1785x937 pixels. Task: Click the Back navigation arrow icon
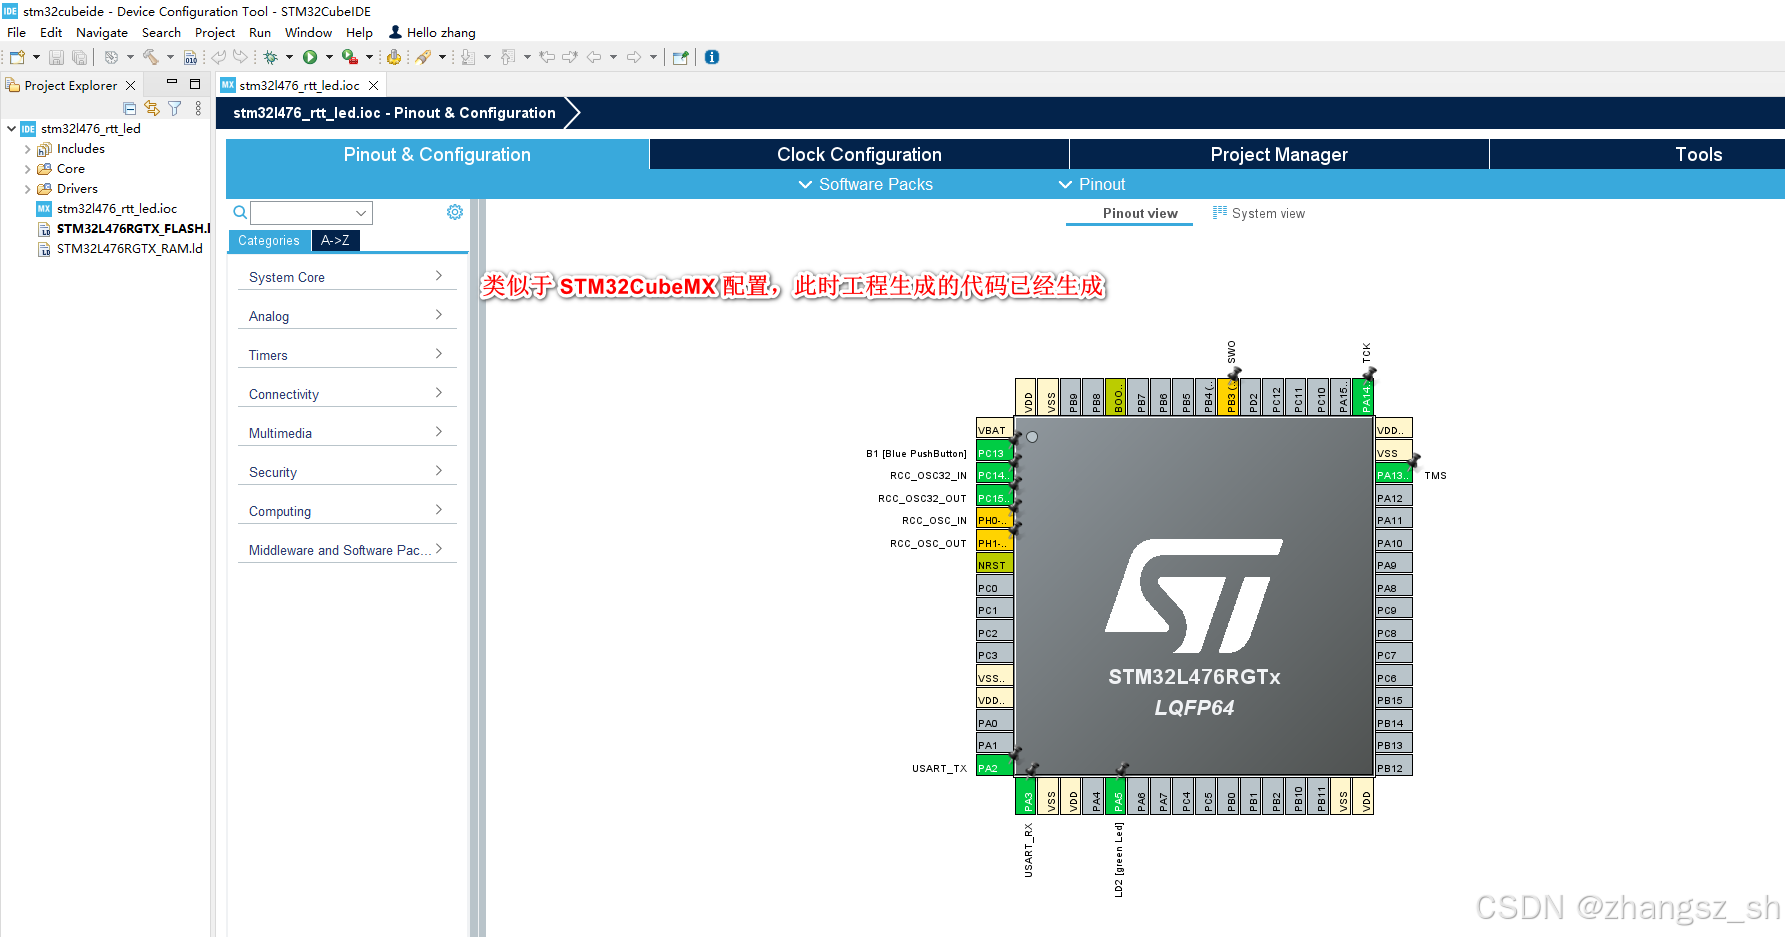[594, 57]
